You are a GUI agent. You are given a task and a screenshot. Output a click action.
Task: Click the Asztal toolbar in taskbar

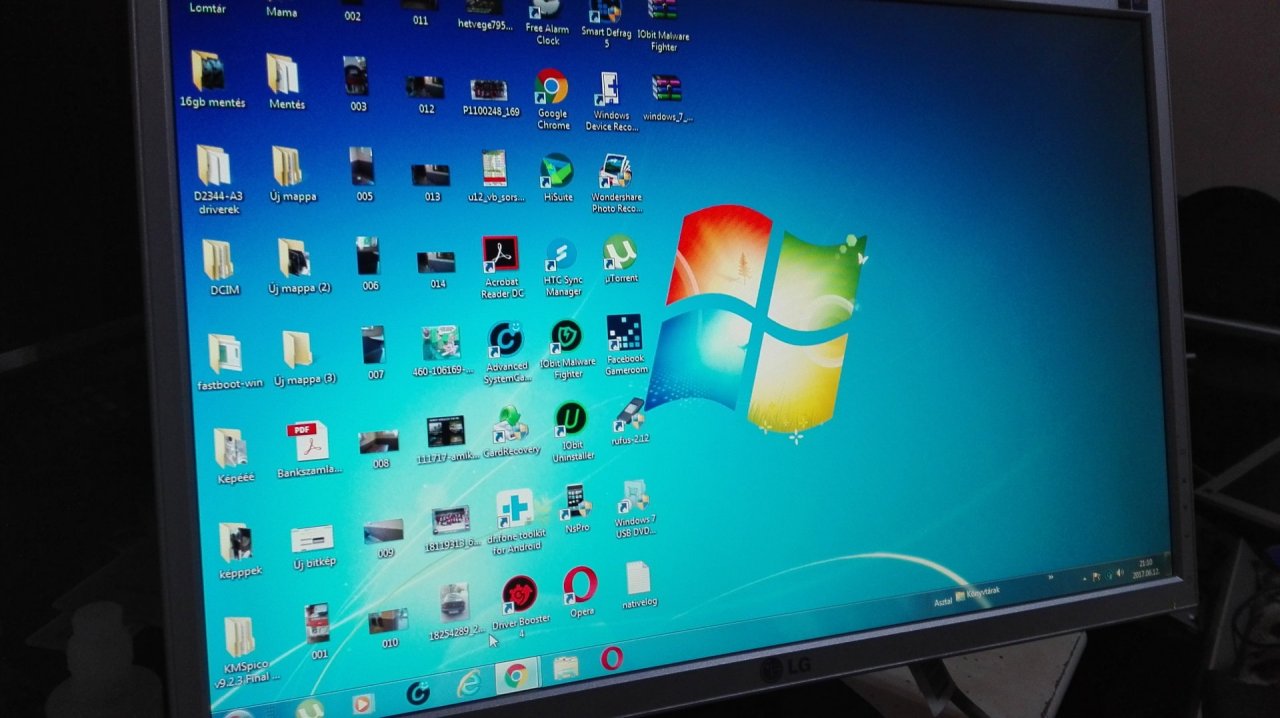[942, 601]
